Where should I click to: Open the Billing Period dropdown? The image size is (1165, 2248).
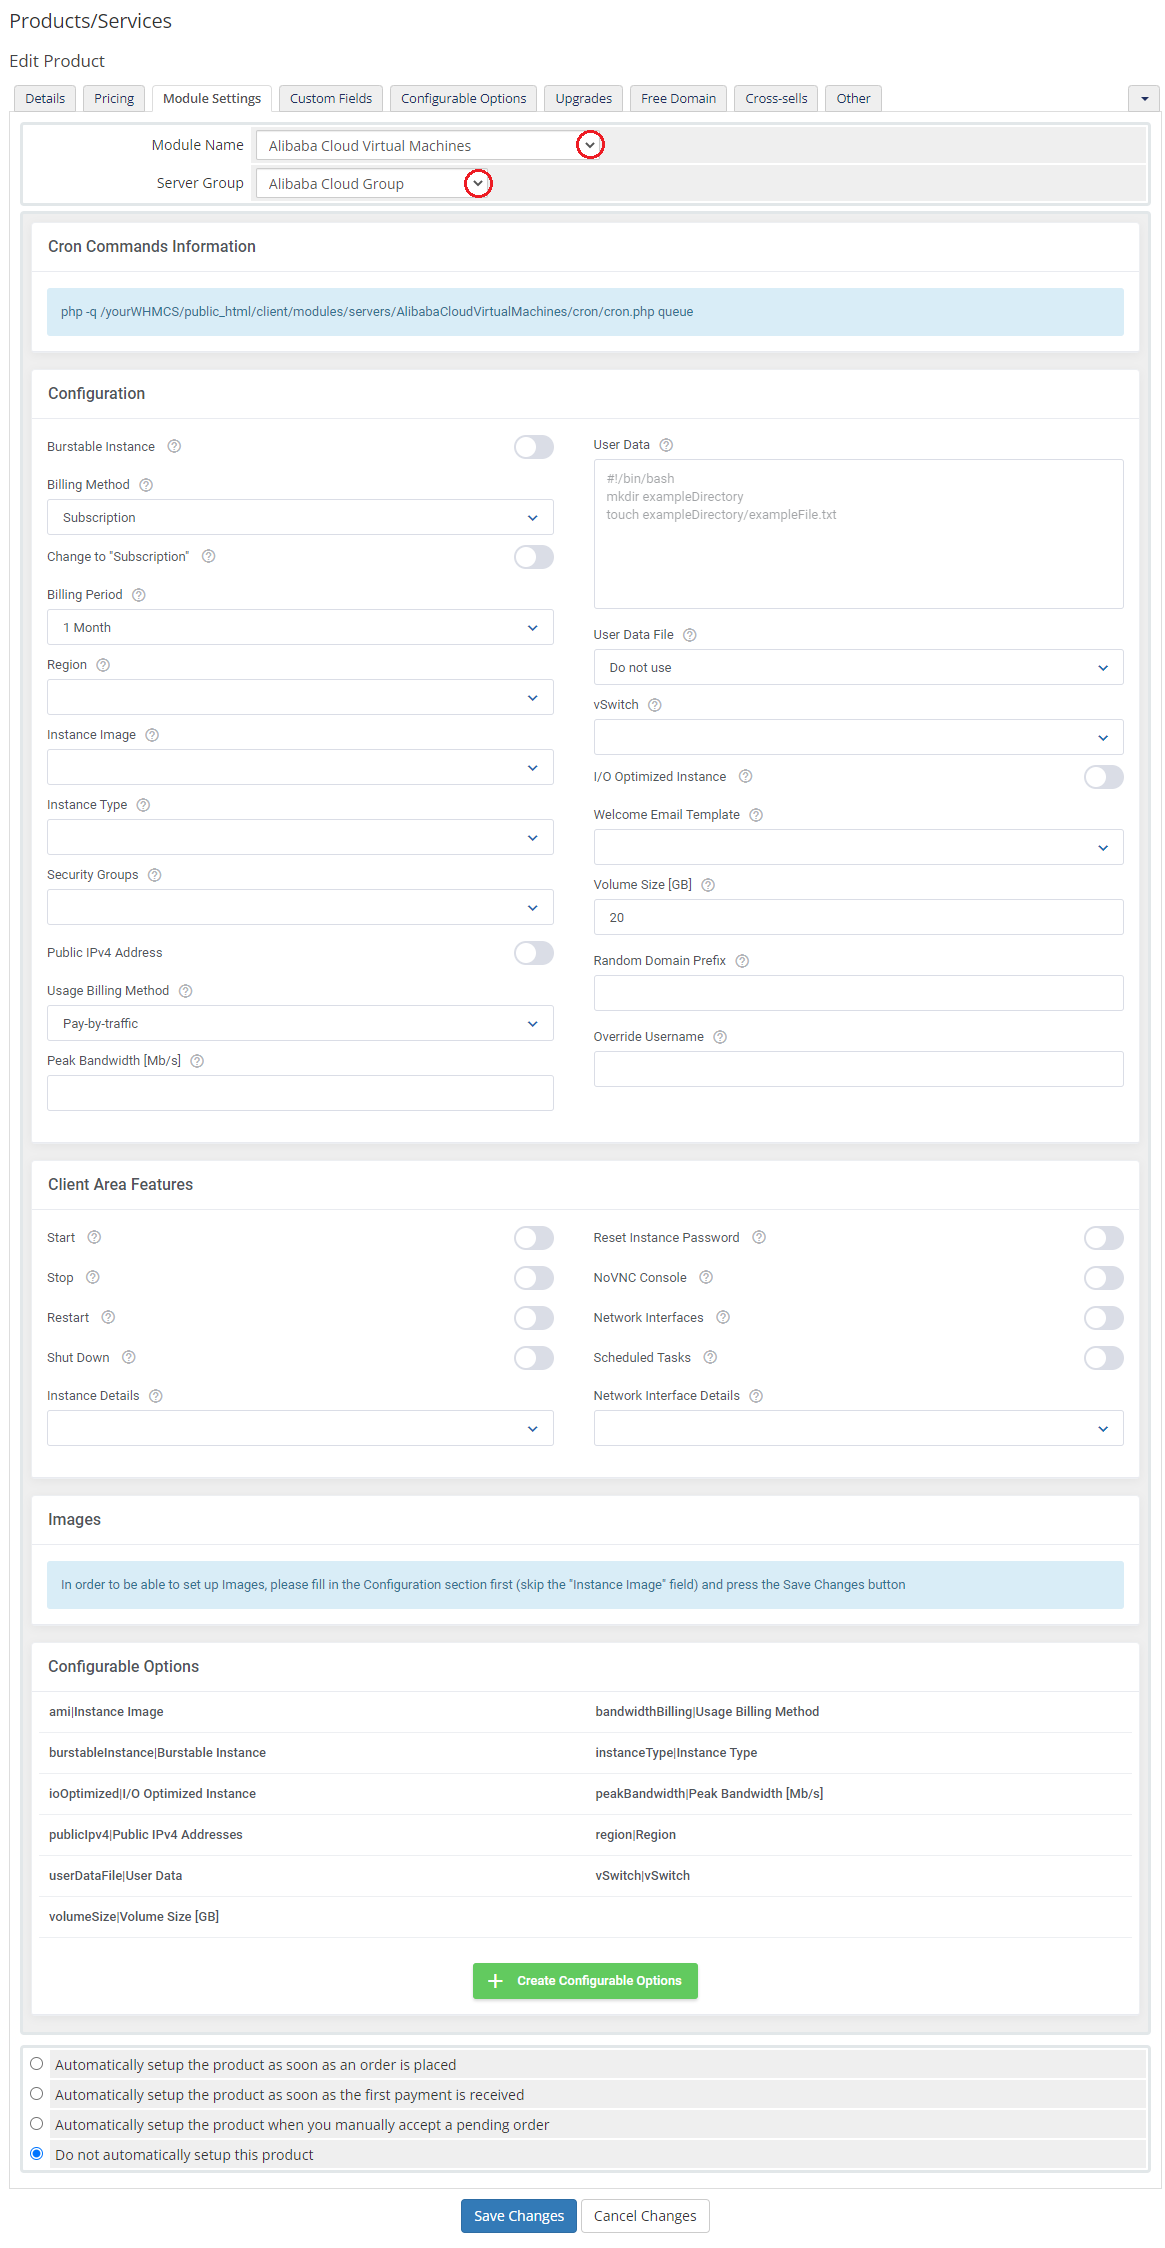[300, 627]
